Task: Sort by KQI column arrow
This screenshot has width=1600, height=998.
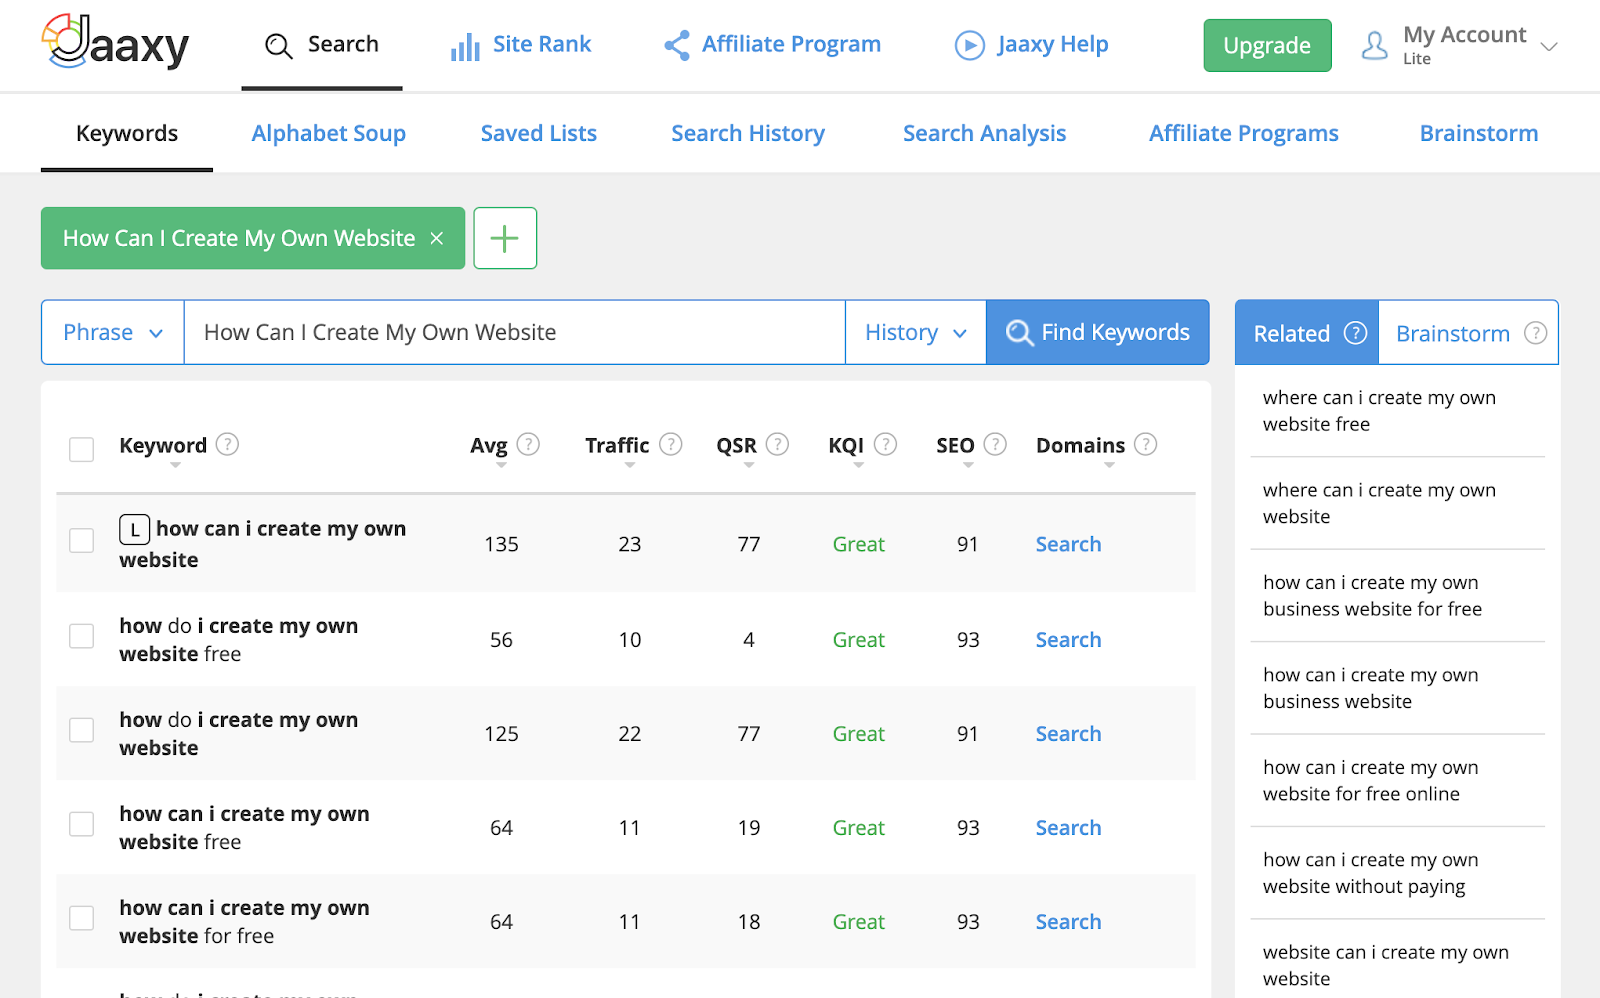Action: pos(858,465)
